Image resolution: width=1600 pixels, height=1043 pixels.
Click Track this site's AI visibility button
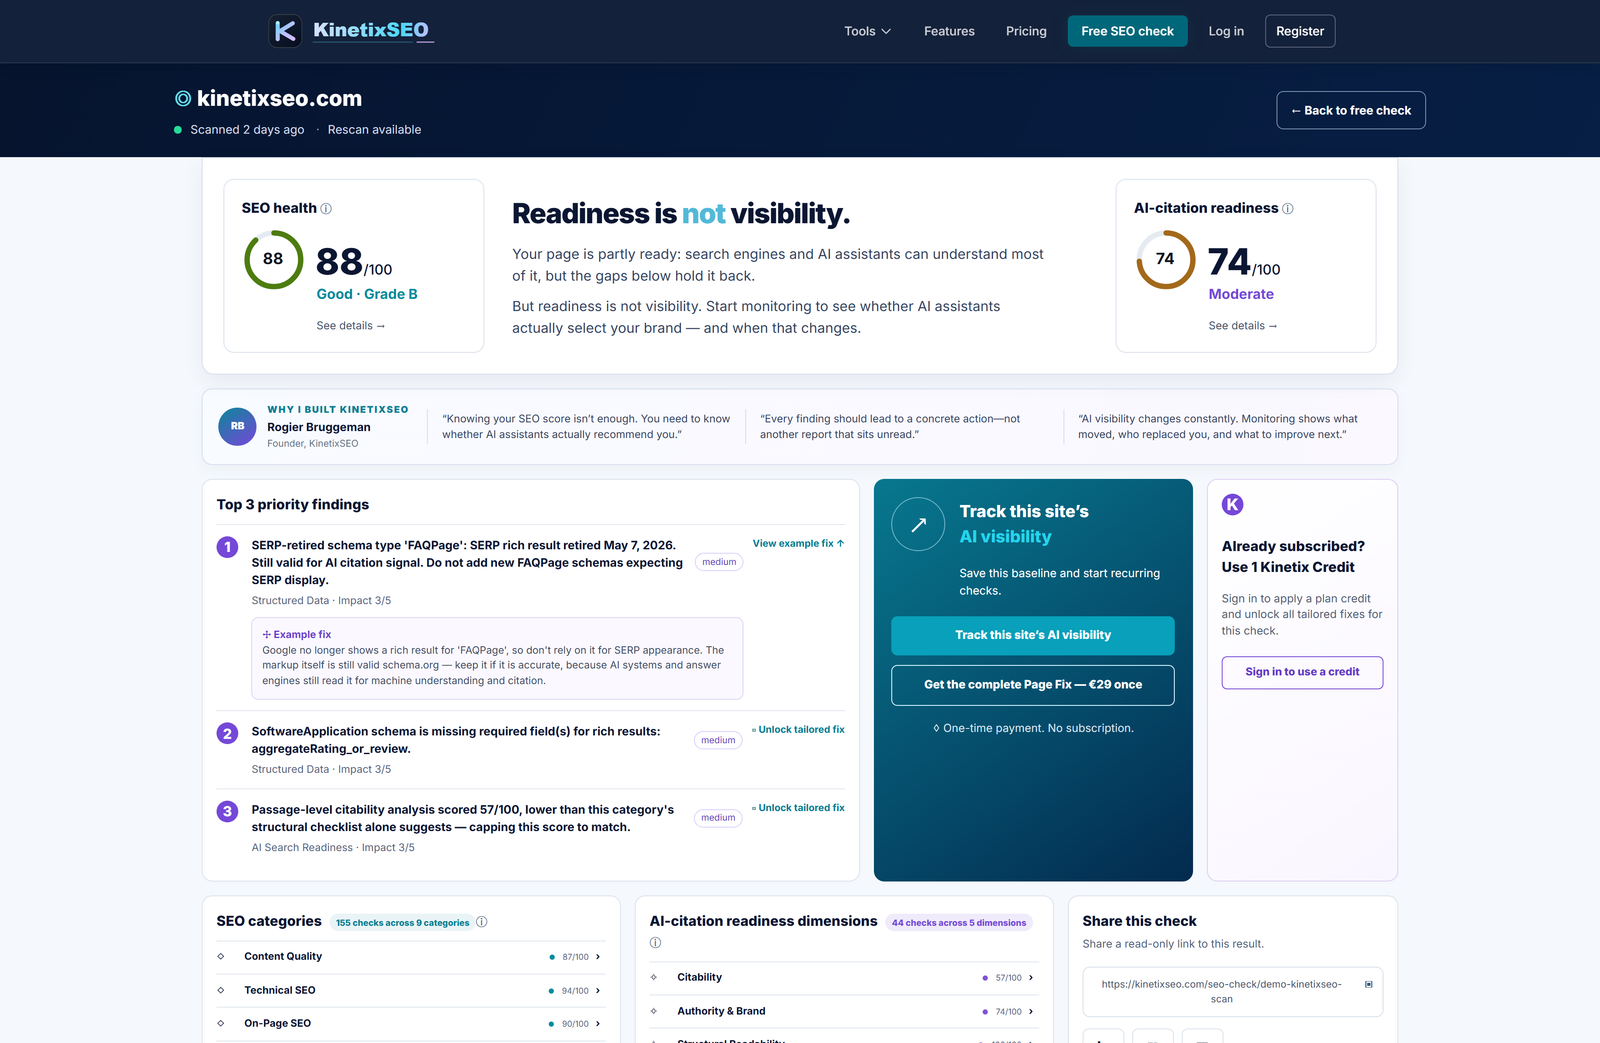(1033, 636)
